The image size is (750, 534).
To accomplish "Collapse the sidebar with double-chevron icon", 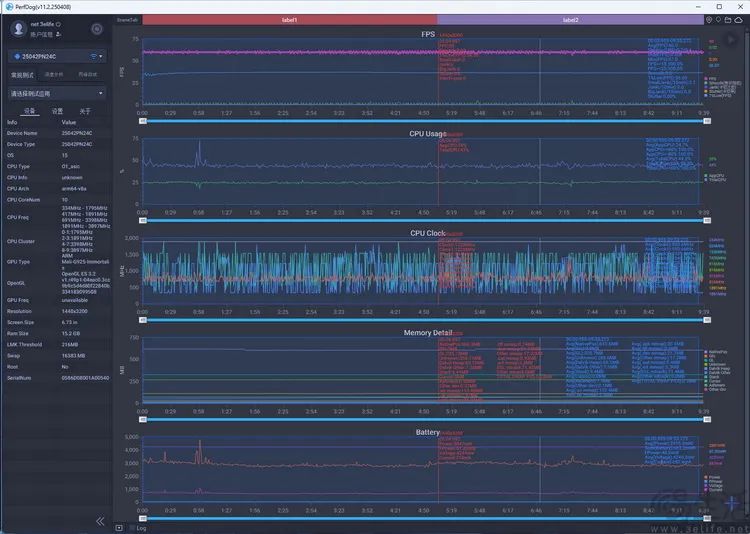I will coord(100,521).
